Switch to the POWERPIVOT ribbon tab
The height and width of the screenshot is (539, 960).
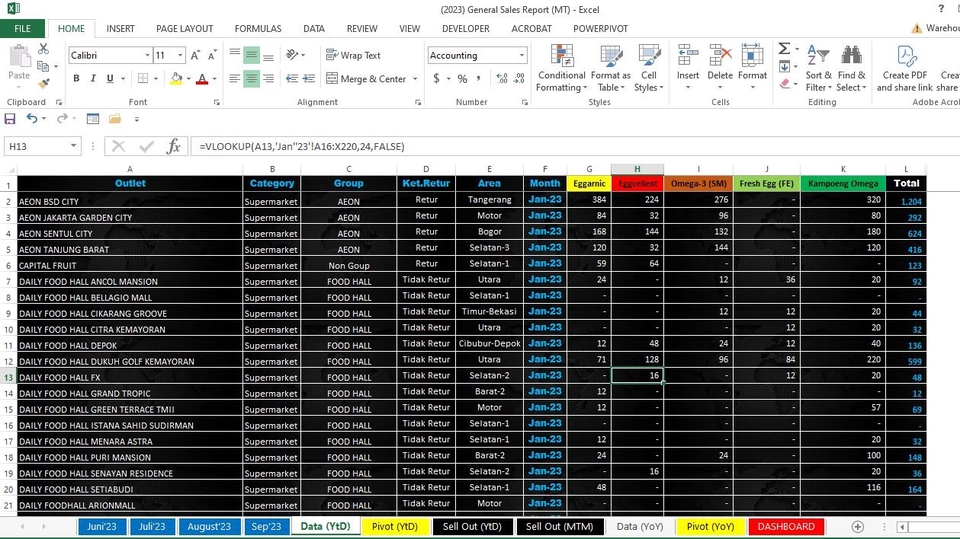click(x=600, y=28)
